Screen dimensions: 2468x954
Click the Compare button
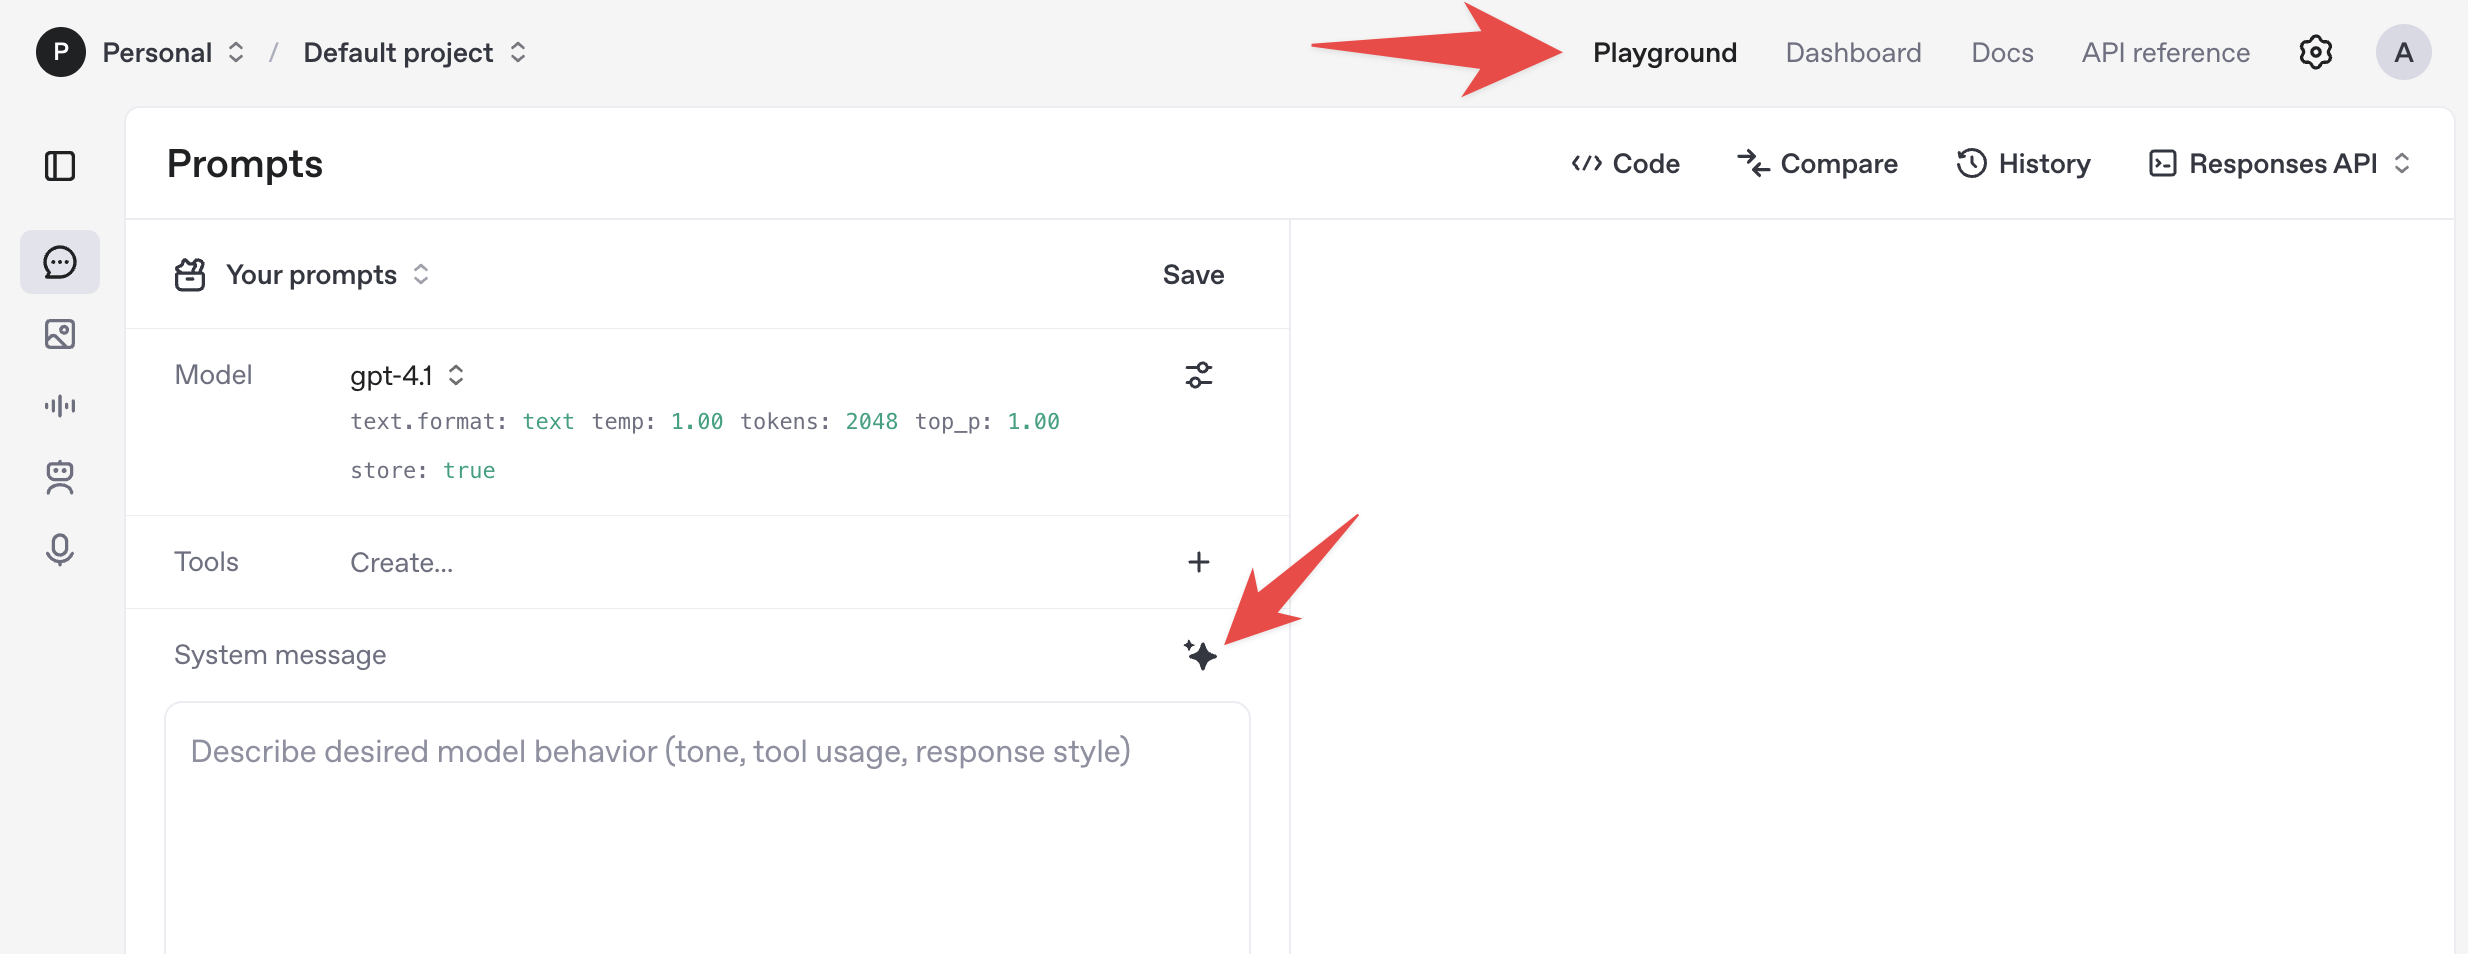click(1817, 164)
